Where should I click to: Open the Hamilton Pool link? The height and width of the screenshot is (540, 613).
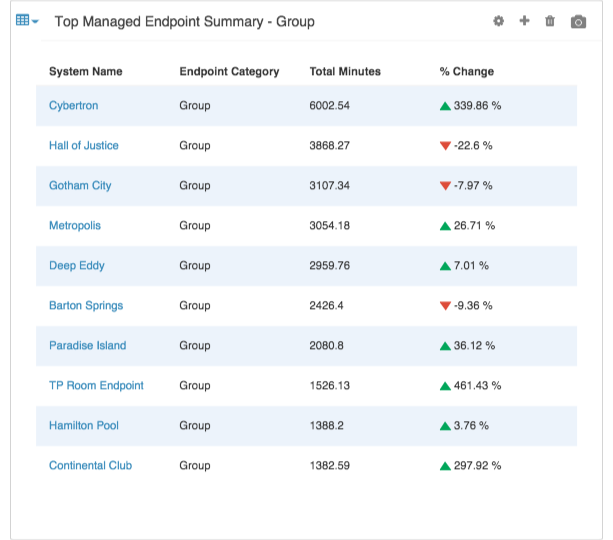coord(84,425)
